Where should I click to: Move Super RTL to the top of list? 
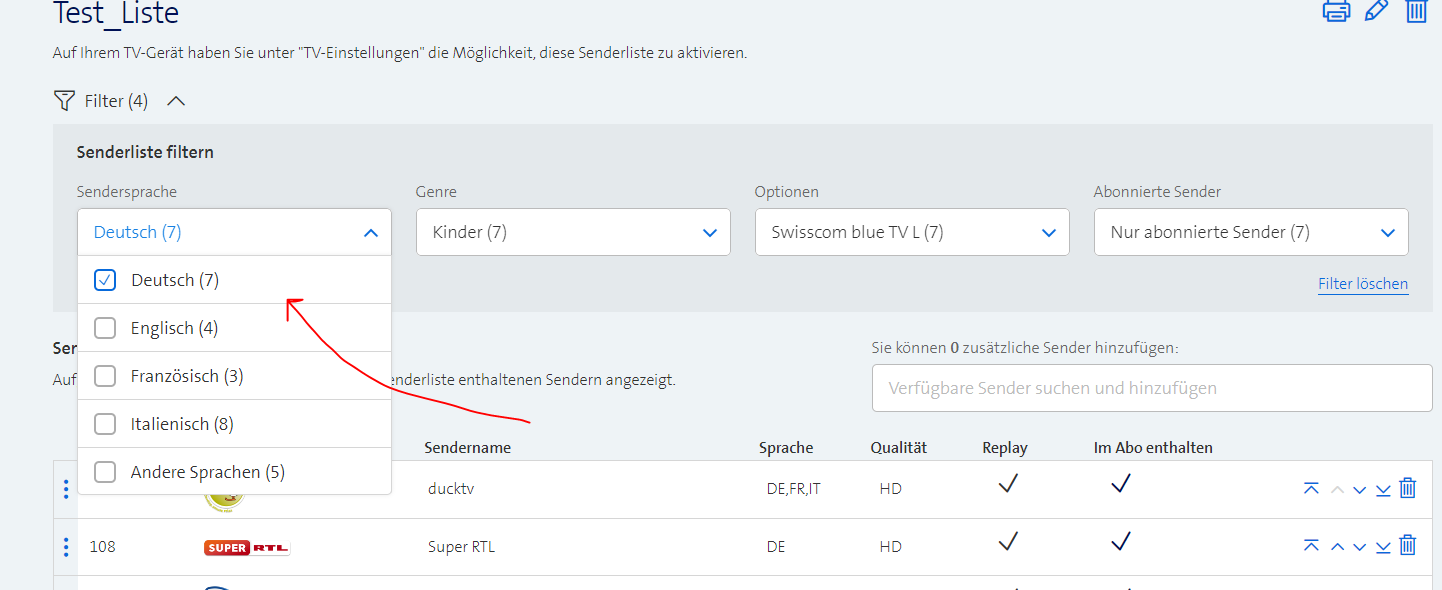click(1312, 546)
